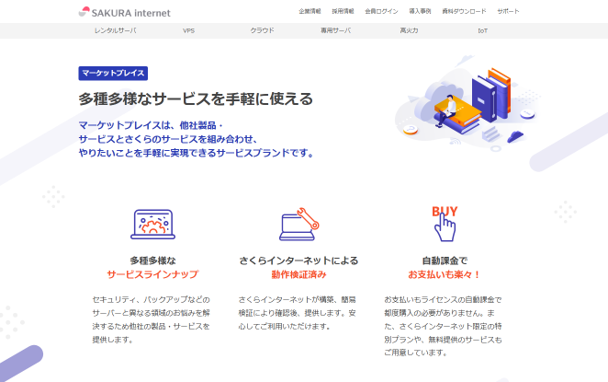608x382 pixels.
Task: Click the books and cloud hero illustration
Action: pyautogui.click(x=468, y=104)
